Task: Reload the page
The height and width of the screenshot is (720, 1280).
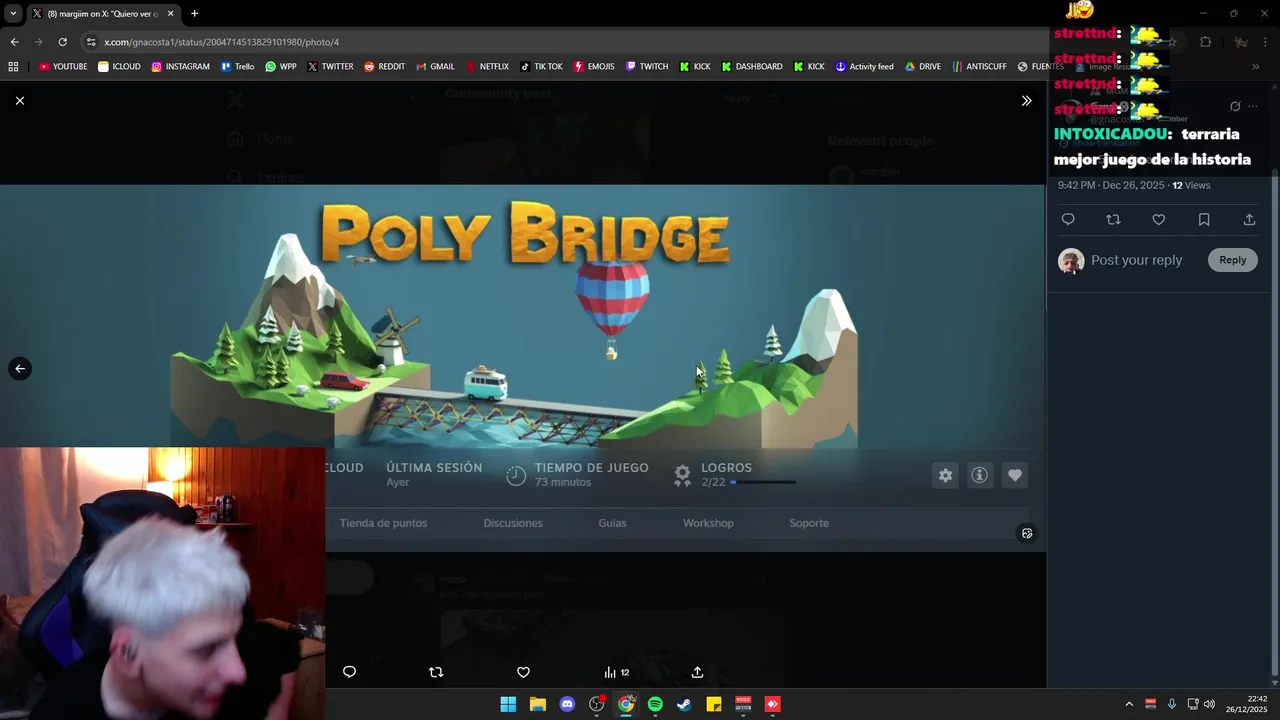Action: tap(62, 42)
